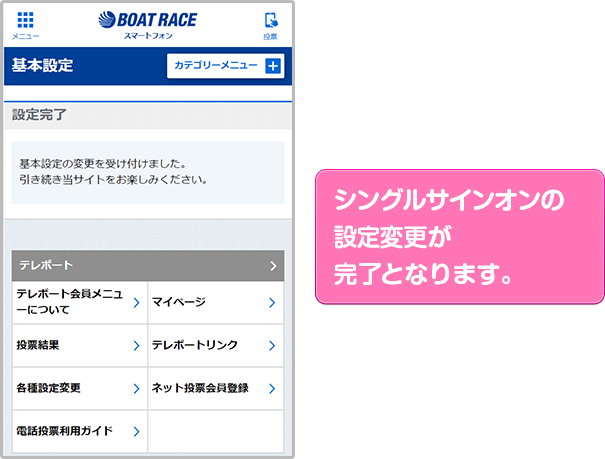
Task: Click the arrow beside マイページ
Action: coord(271,302)
